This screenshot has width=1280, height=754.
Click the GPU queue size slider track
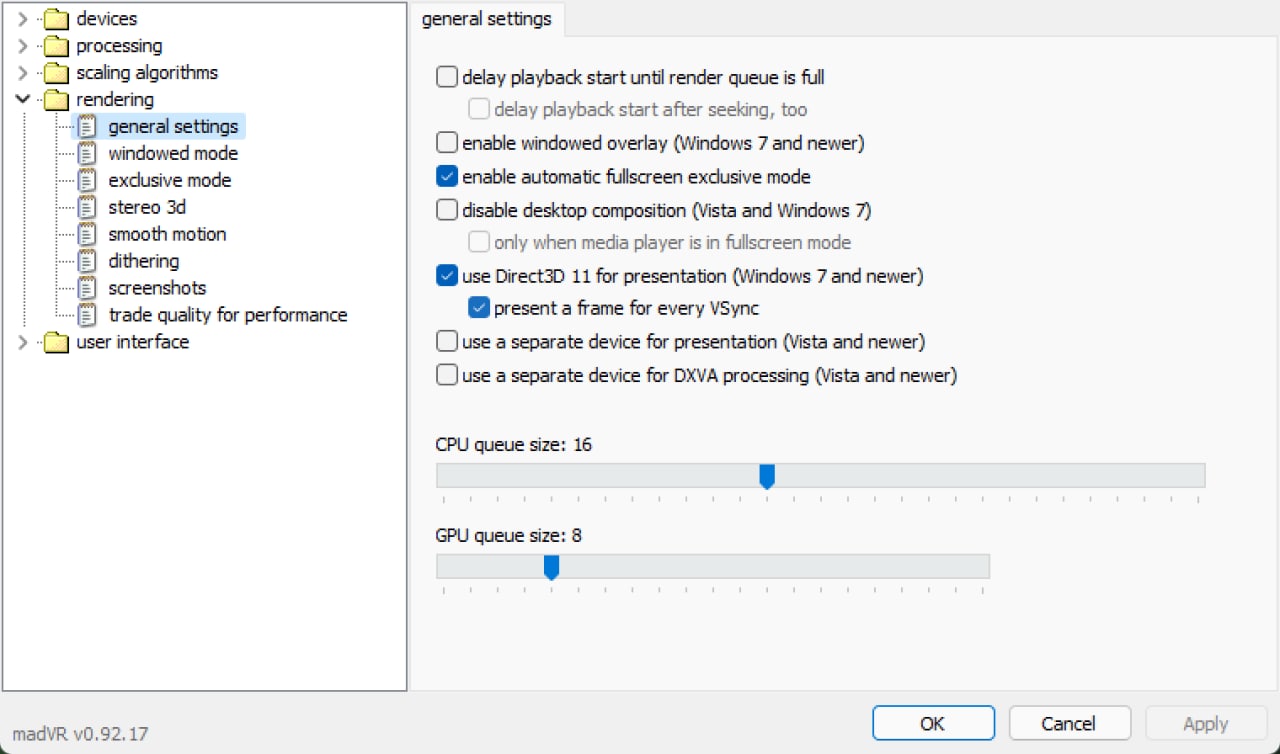[x=713, y=566]
